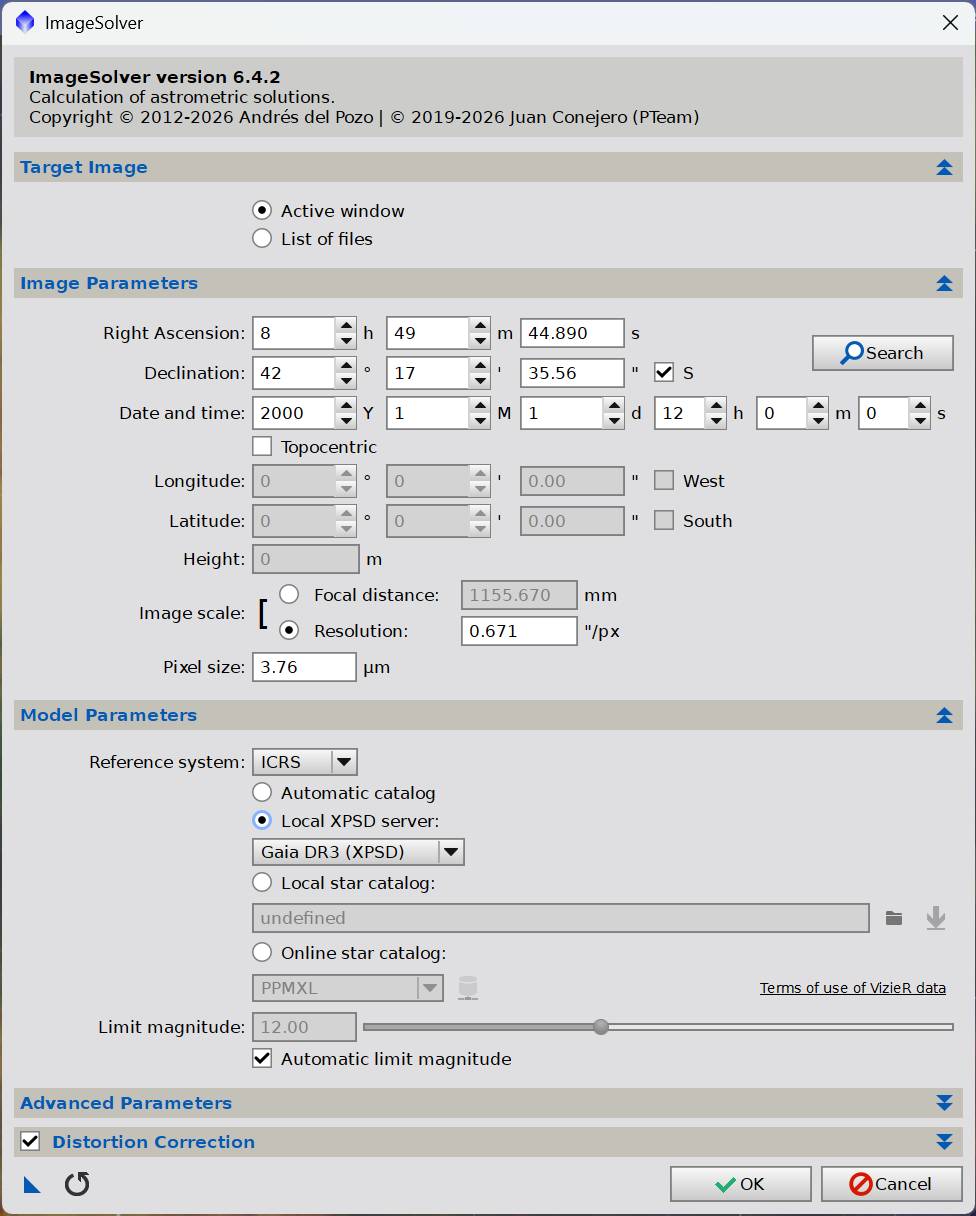
Task: Select the List of files option
Action: pyautogui.click(x=262, y=239)
